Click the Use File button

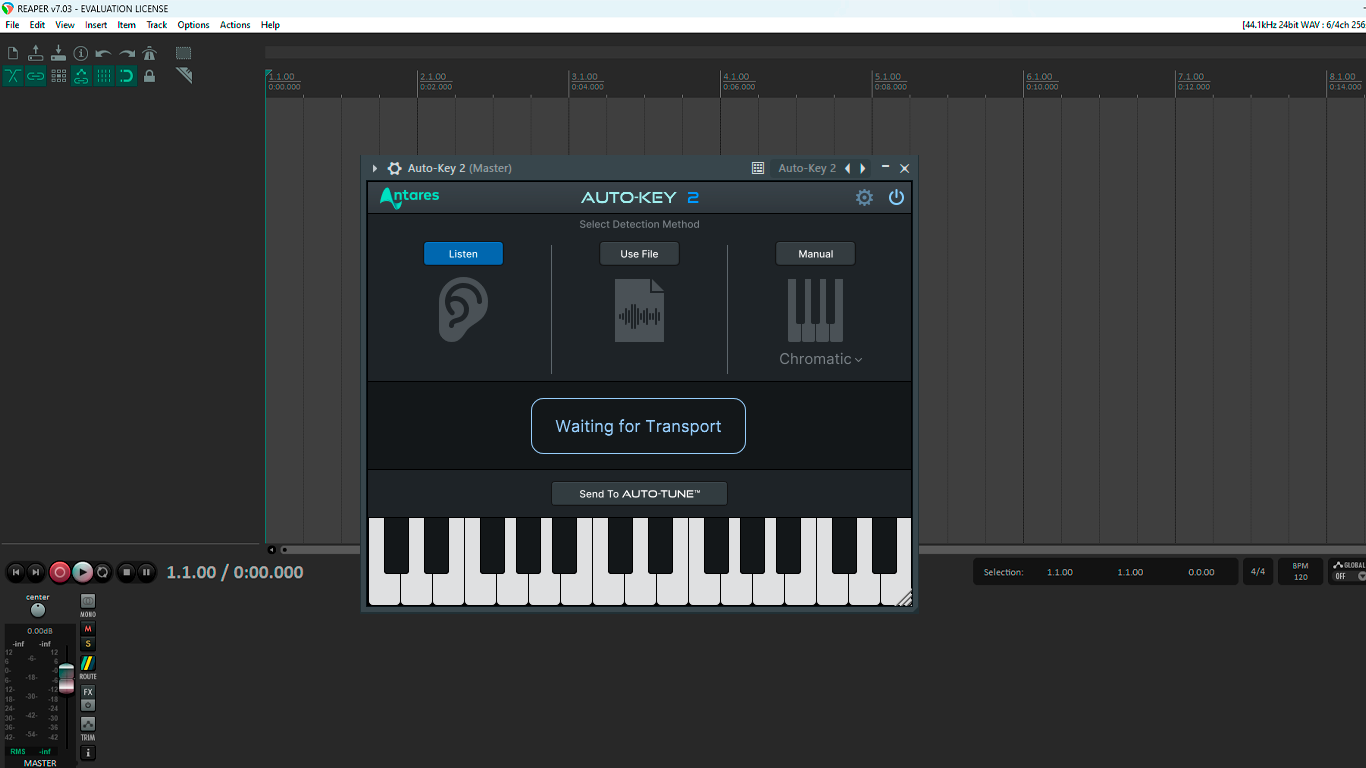coord(639,254)
